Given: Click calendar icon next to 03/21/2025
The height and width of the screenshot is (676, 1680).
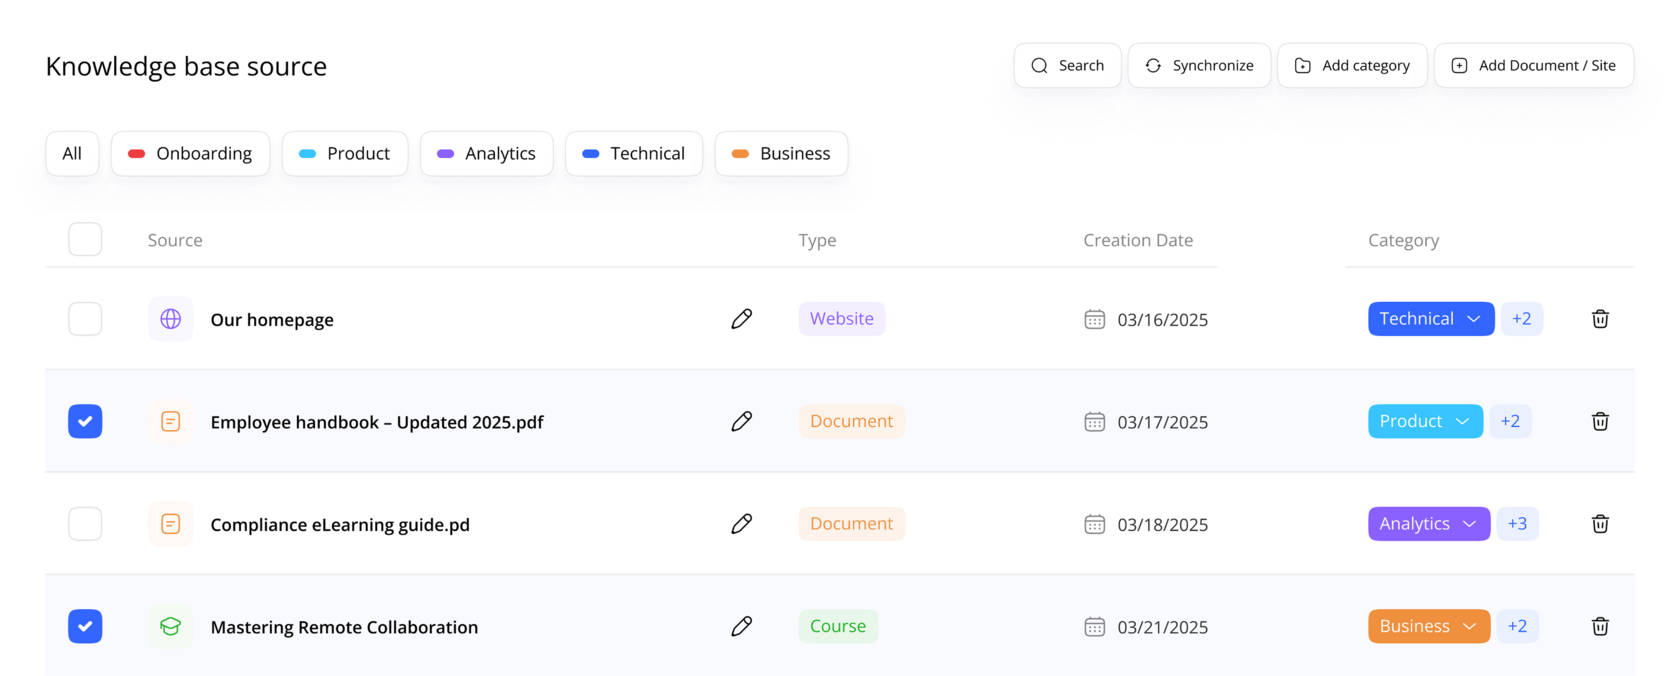Looking at the screenshot, I should (1095, 626).
